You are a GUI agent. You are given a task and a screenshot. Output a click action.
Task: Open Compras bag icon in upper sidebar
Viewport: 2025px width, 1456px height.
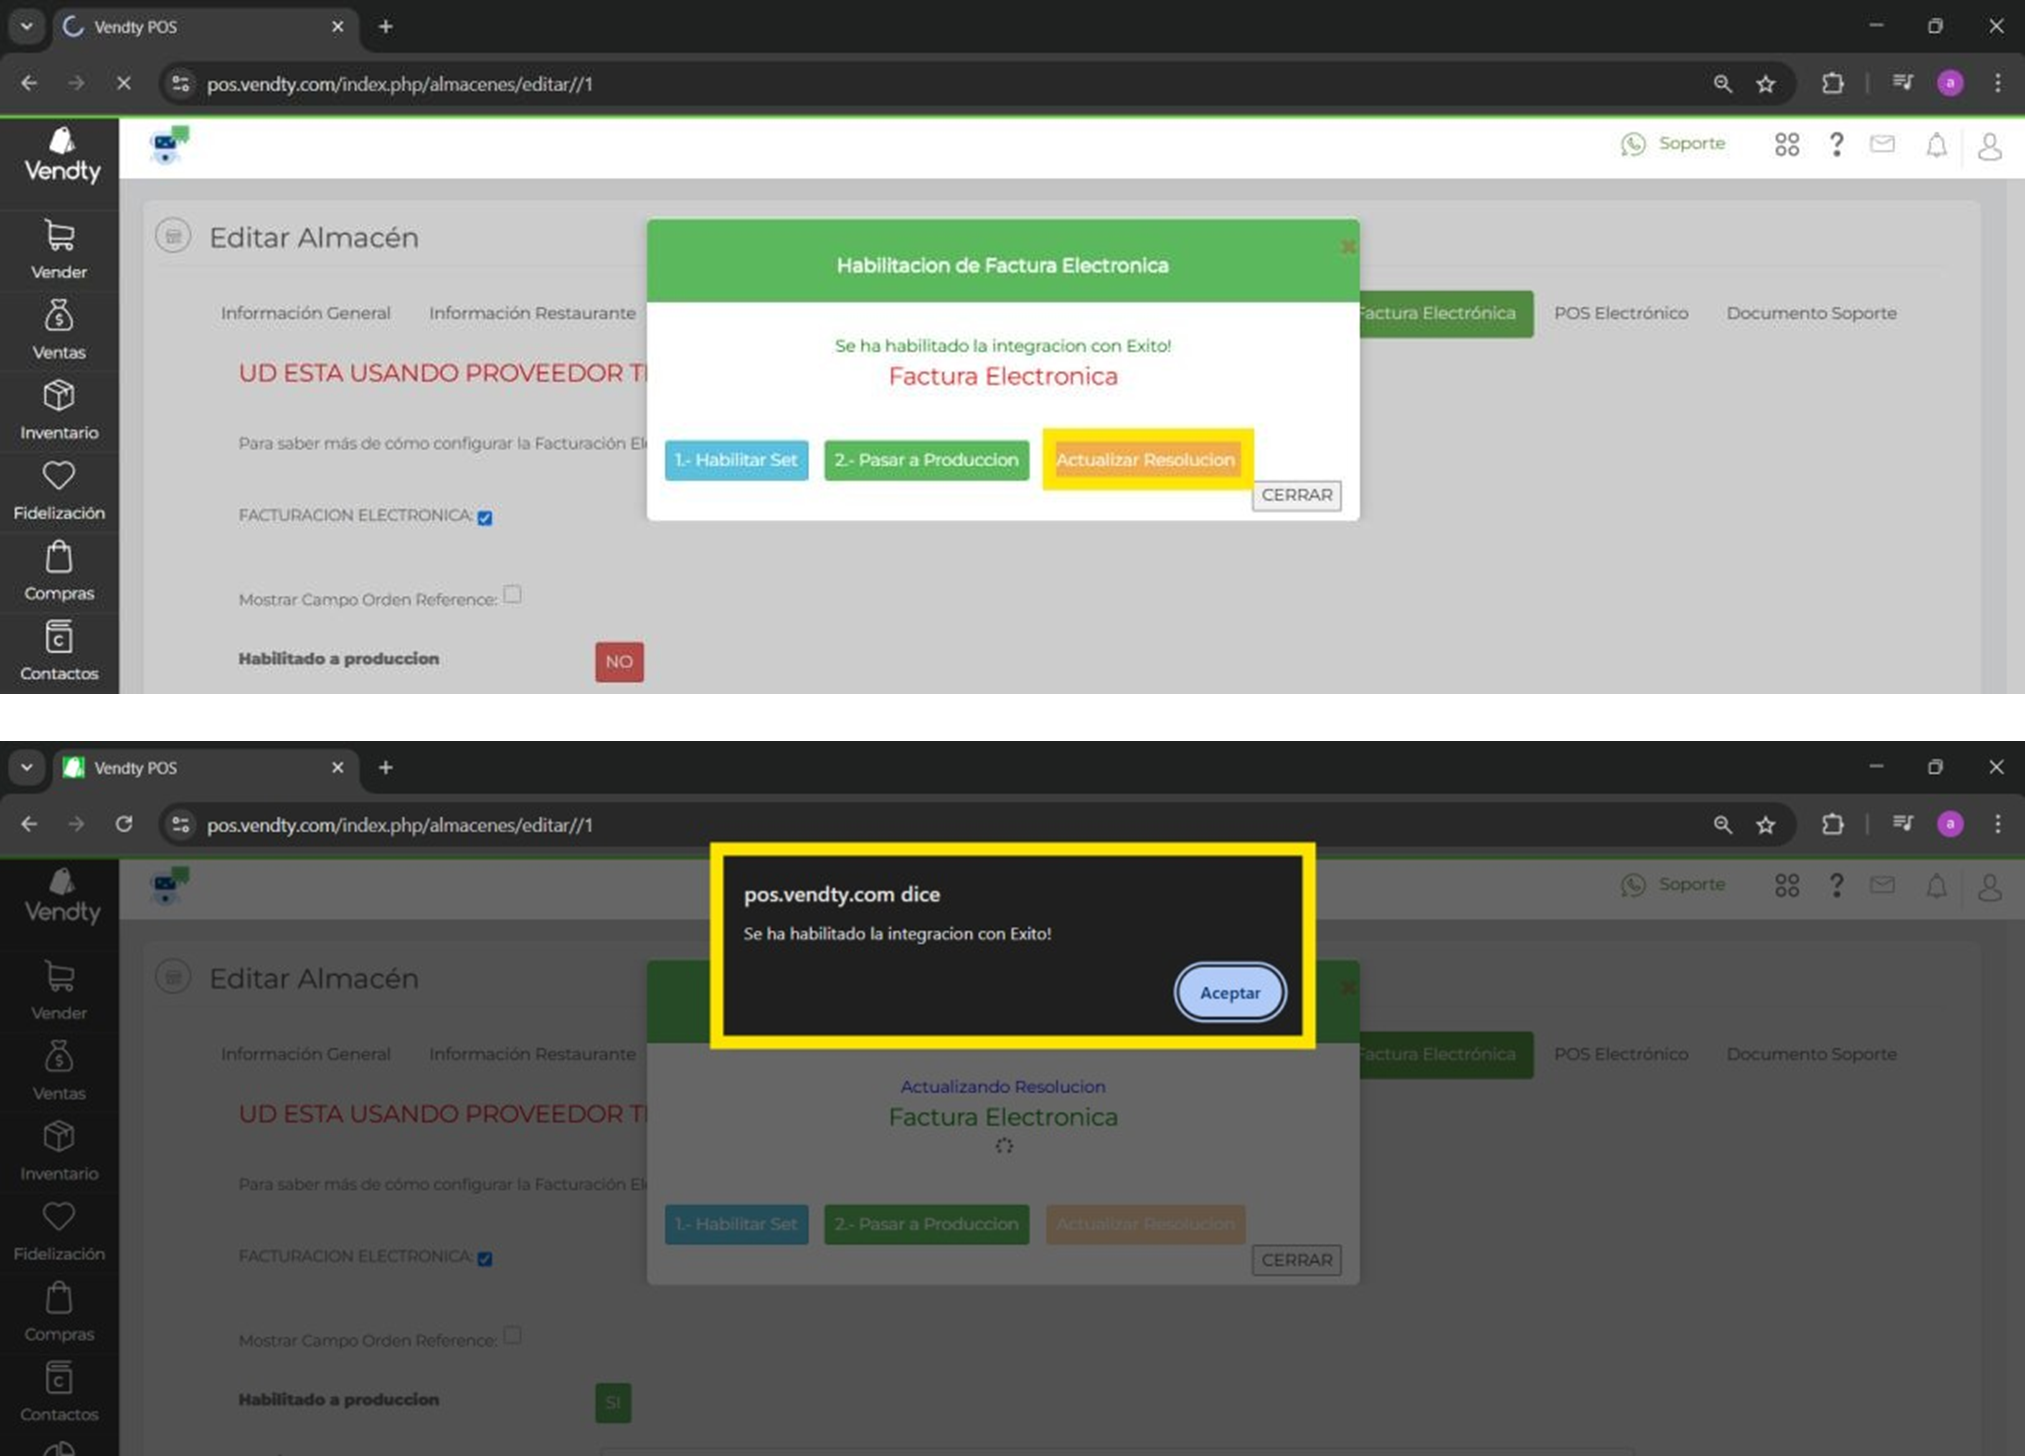59,558
